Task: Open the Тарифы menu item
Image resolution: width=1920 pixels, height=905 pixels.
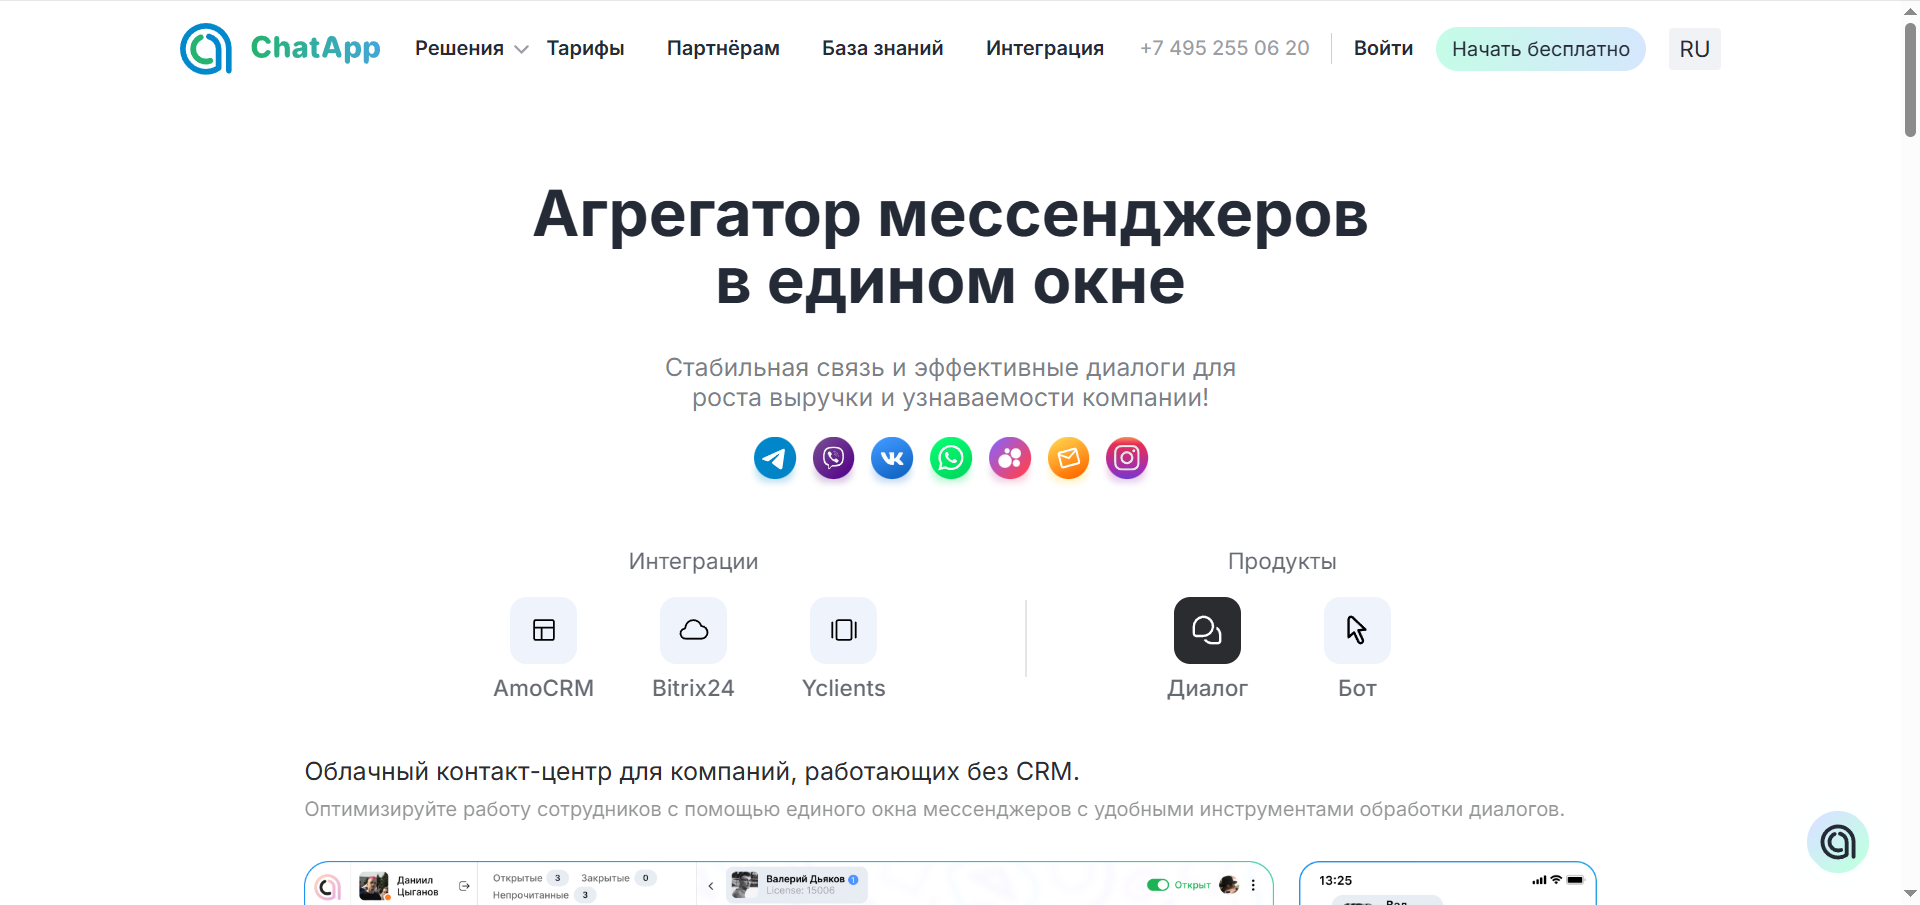Action: (x=585, y=49)
